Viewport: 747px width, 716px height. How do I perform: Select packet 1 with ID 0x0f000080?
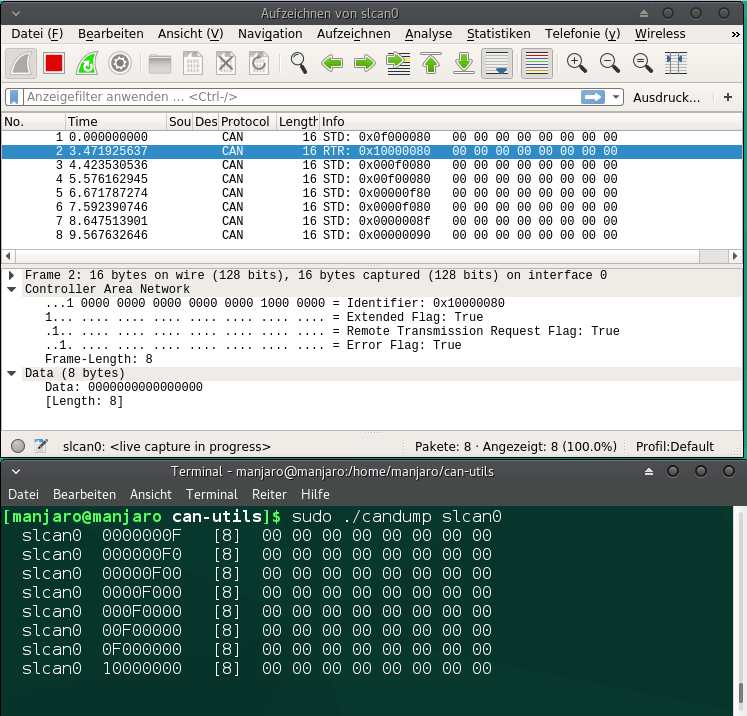click(372, 137)
